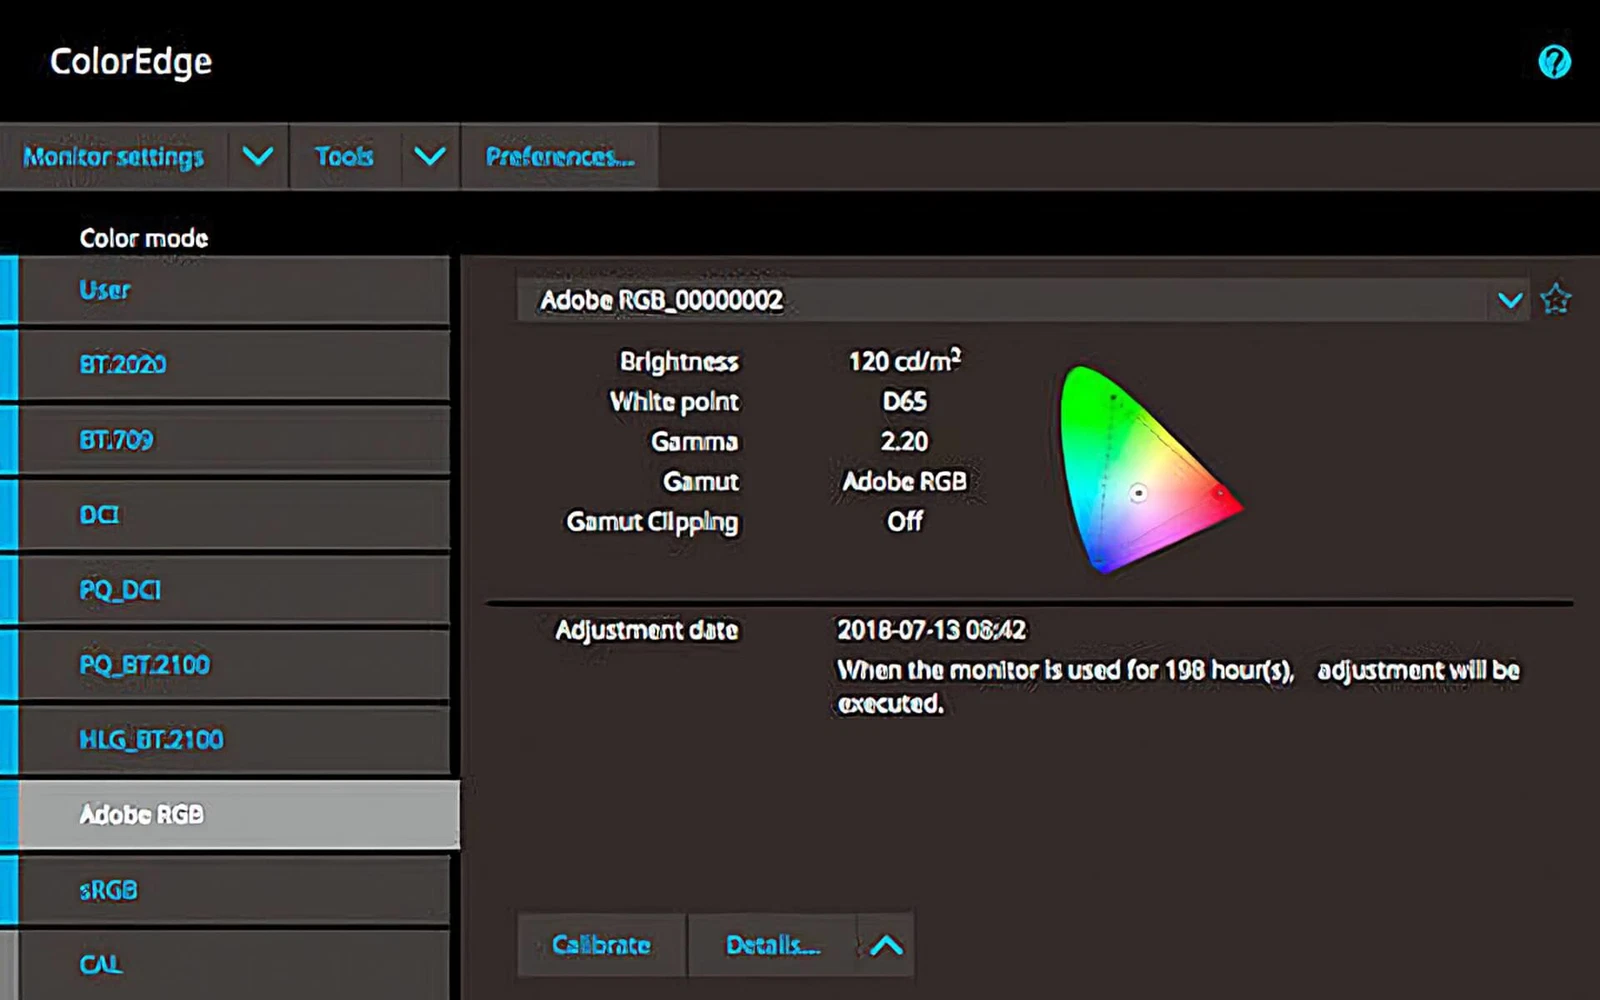
Task: Select the BT.2020 color mode
Action: click(234, 365)
